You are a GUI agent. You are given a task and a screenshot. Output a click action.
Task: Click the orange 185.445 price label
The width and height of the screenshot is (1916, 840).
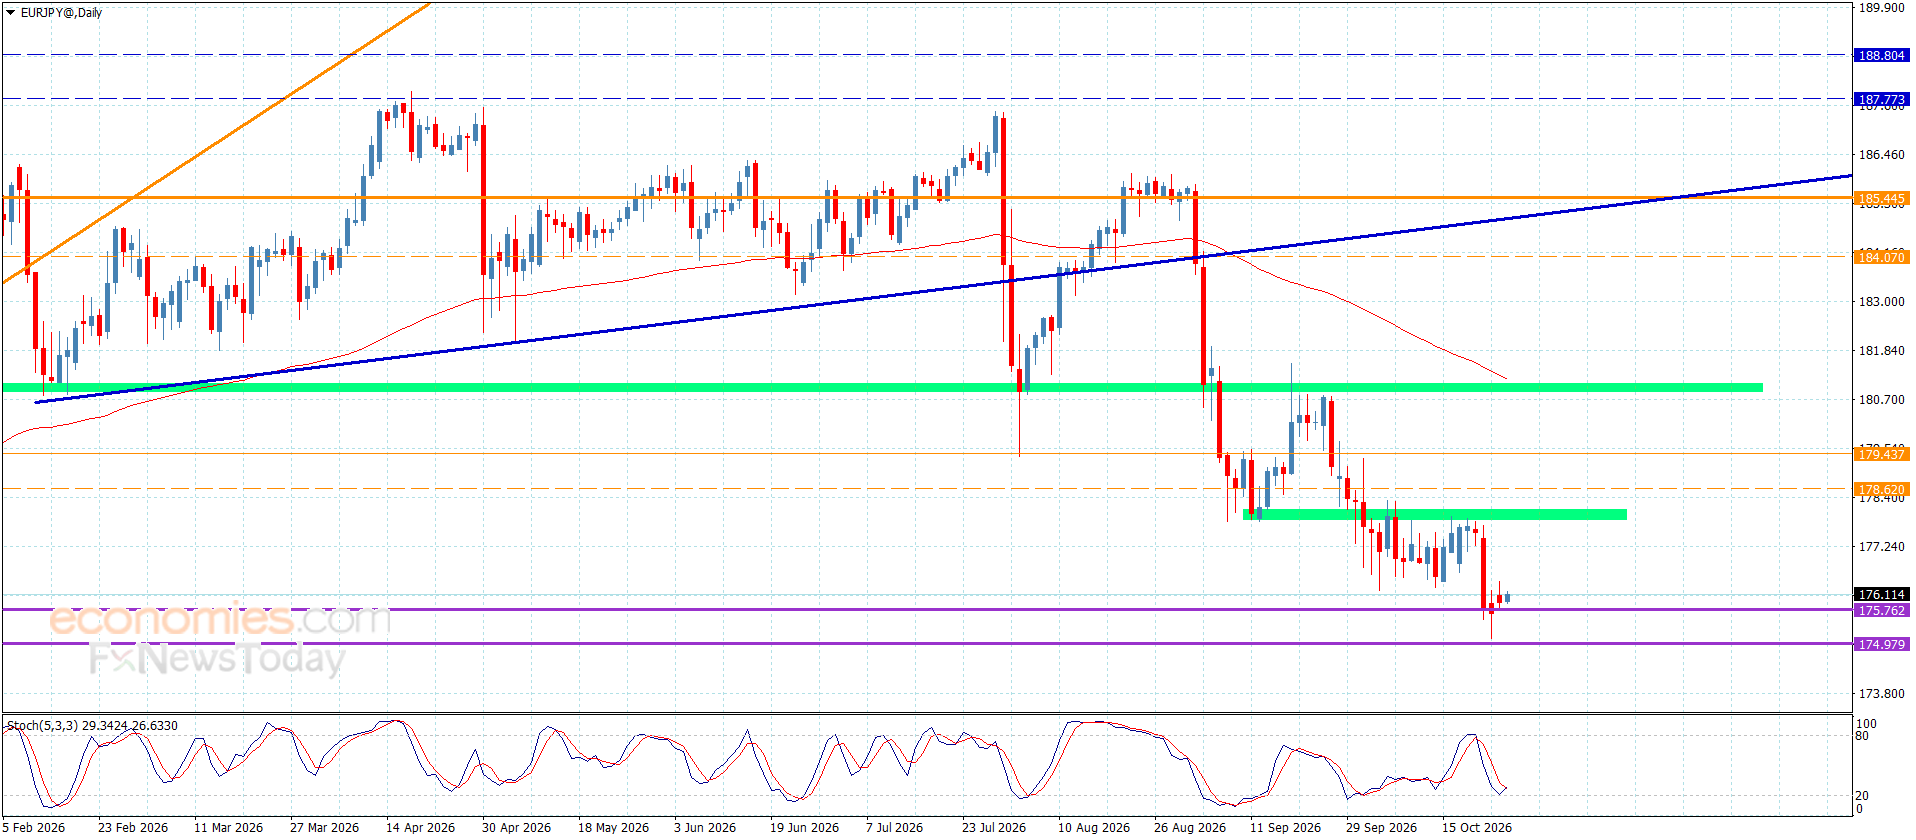(x=1881, y=199)
